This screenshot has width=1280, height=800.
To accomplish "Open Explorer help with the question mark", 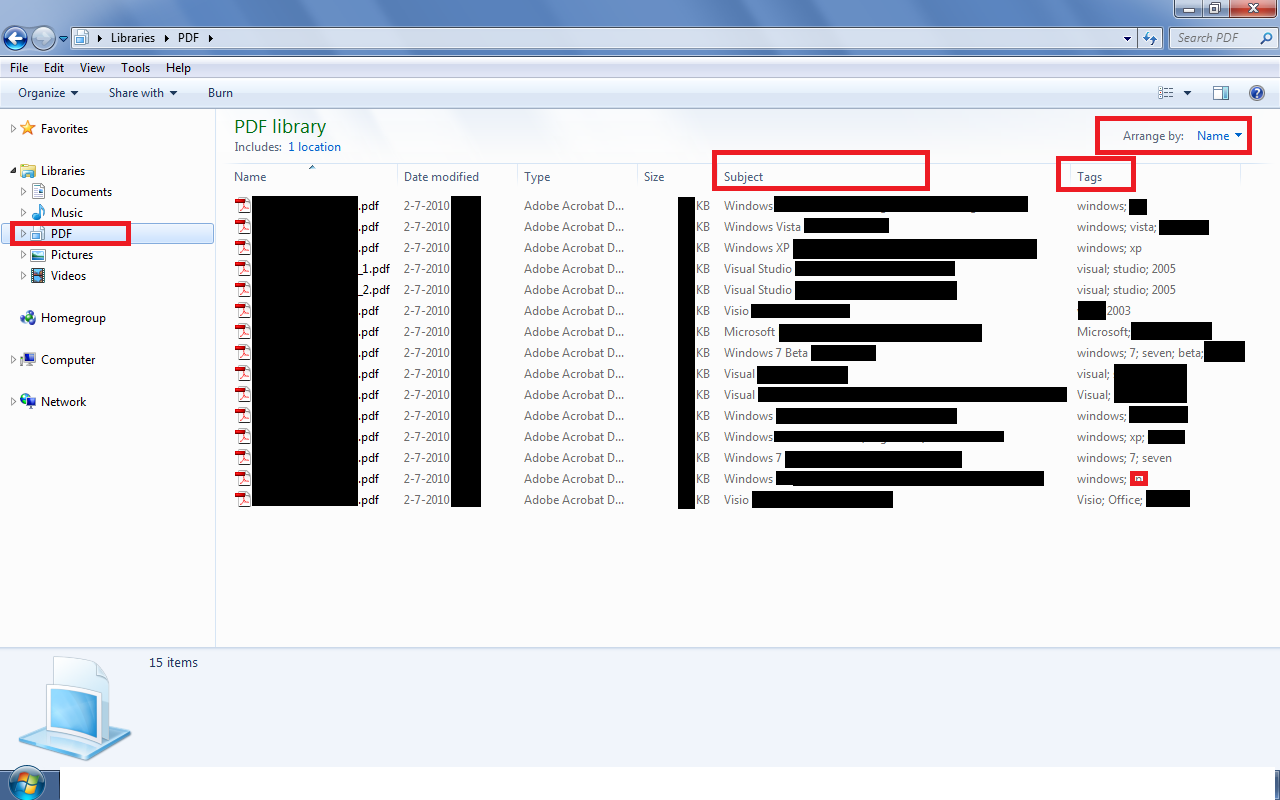I will 1257,93.
